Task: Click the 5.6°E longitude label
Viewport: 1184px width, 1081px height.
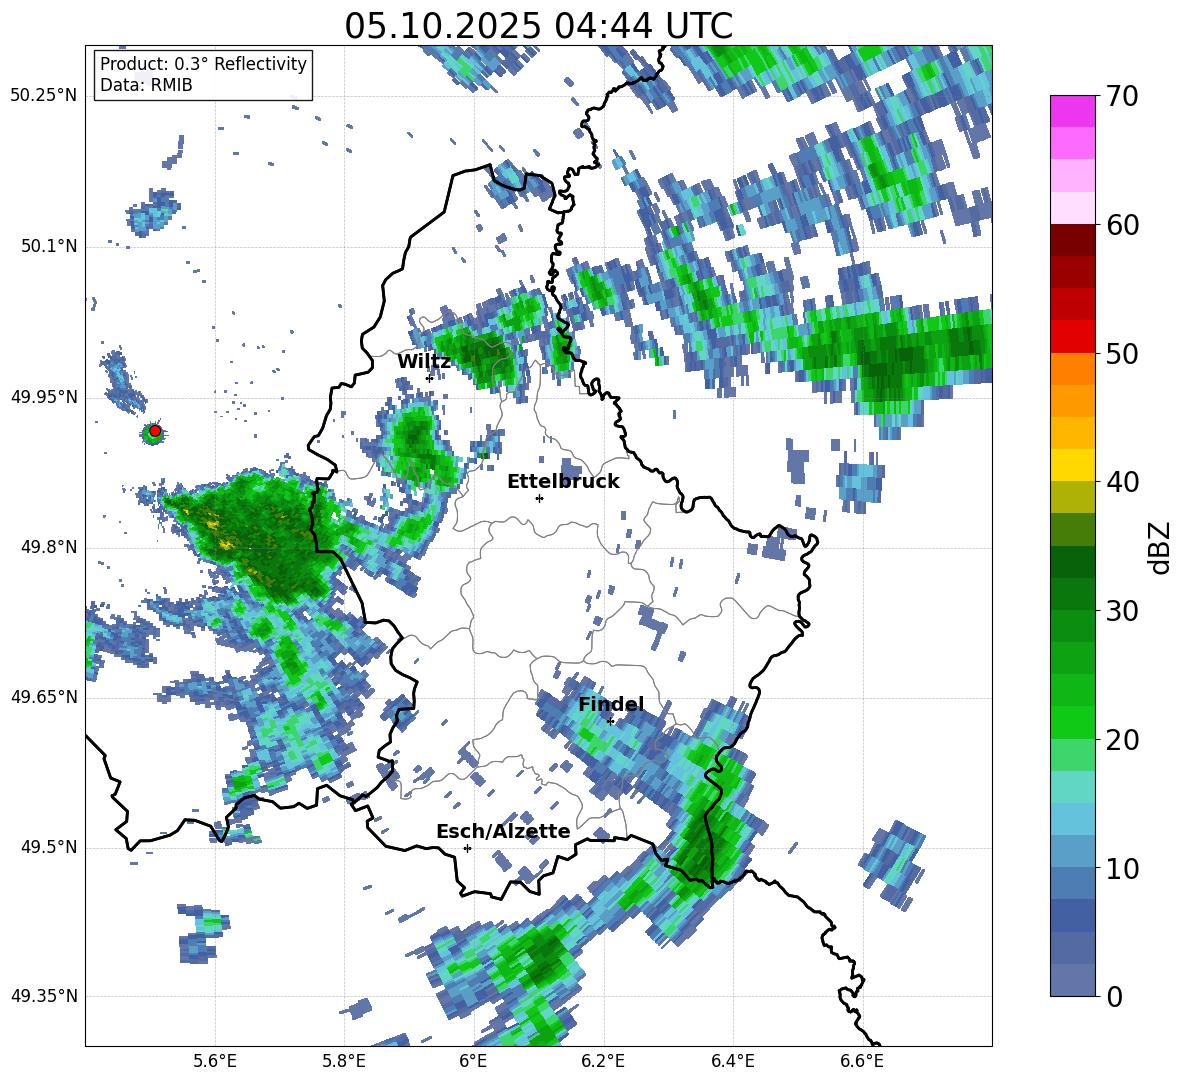Action: point(215,1062)
